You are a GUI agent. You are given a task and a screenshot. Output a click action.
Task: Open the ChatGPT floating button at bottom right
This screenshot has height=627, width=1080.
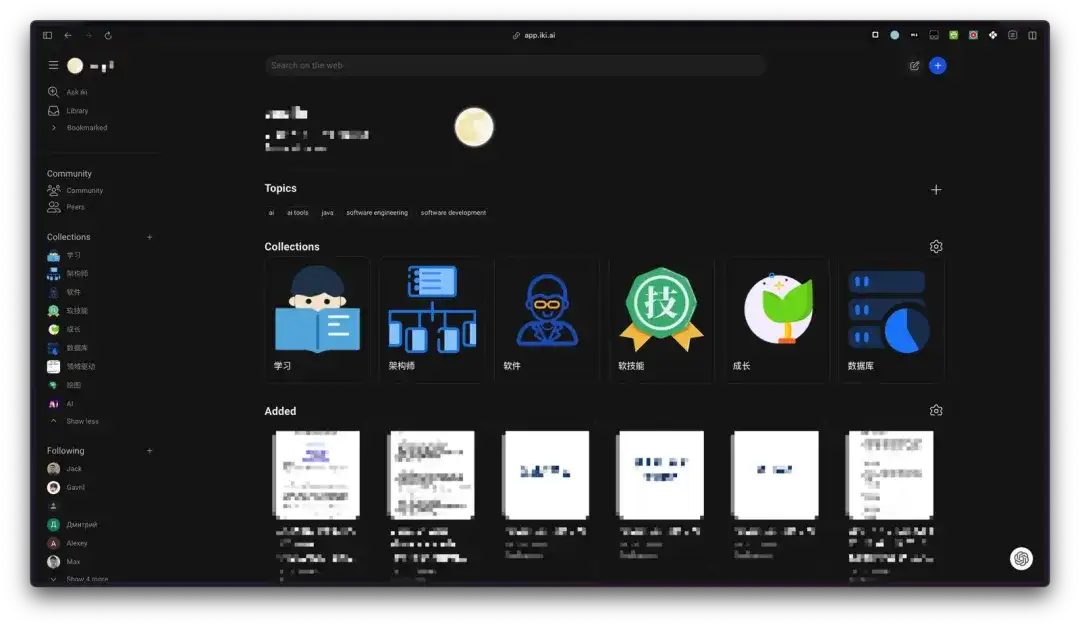coord(1021,558)
